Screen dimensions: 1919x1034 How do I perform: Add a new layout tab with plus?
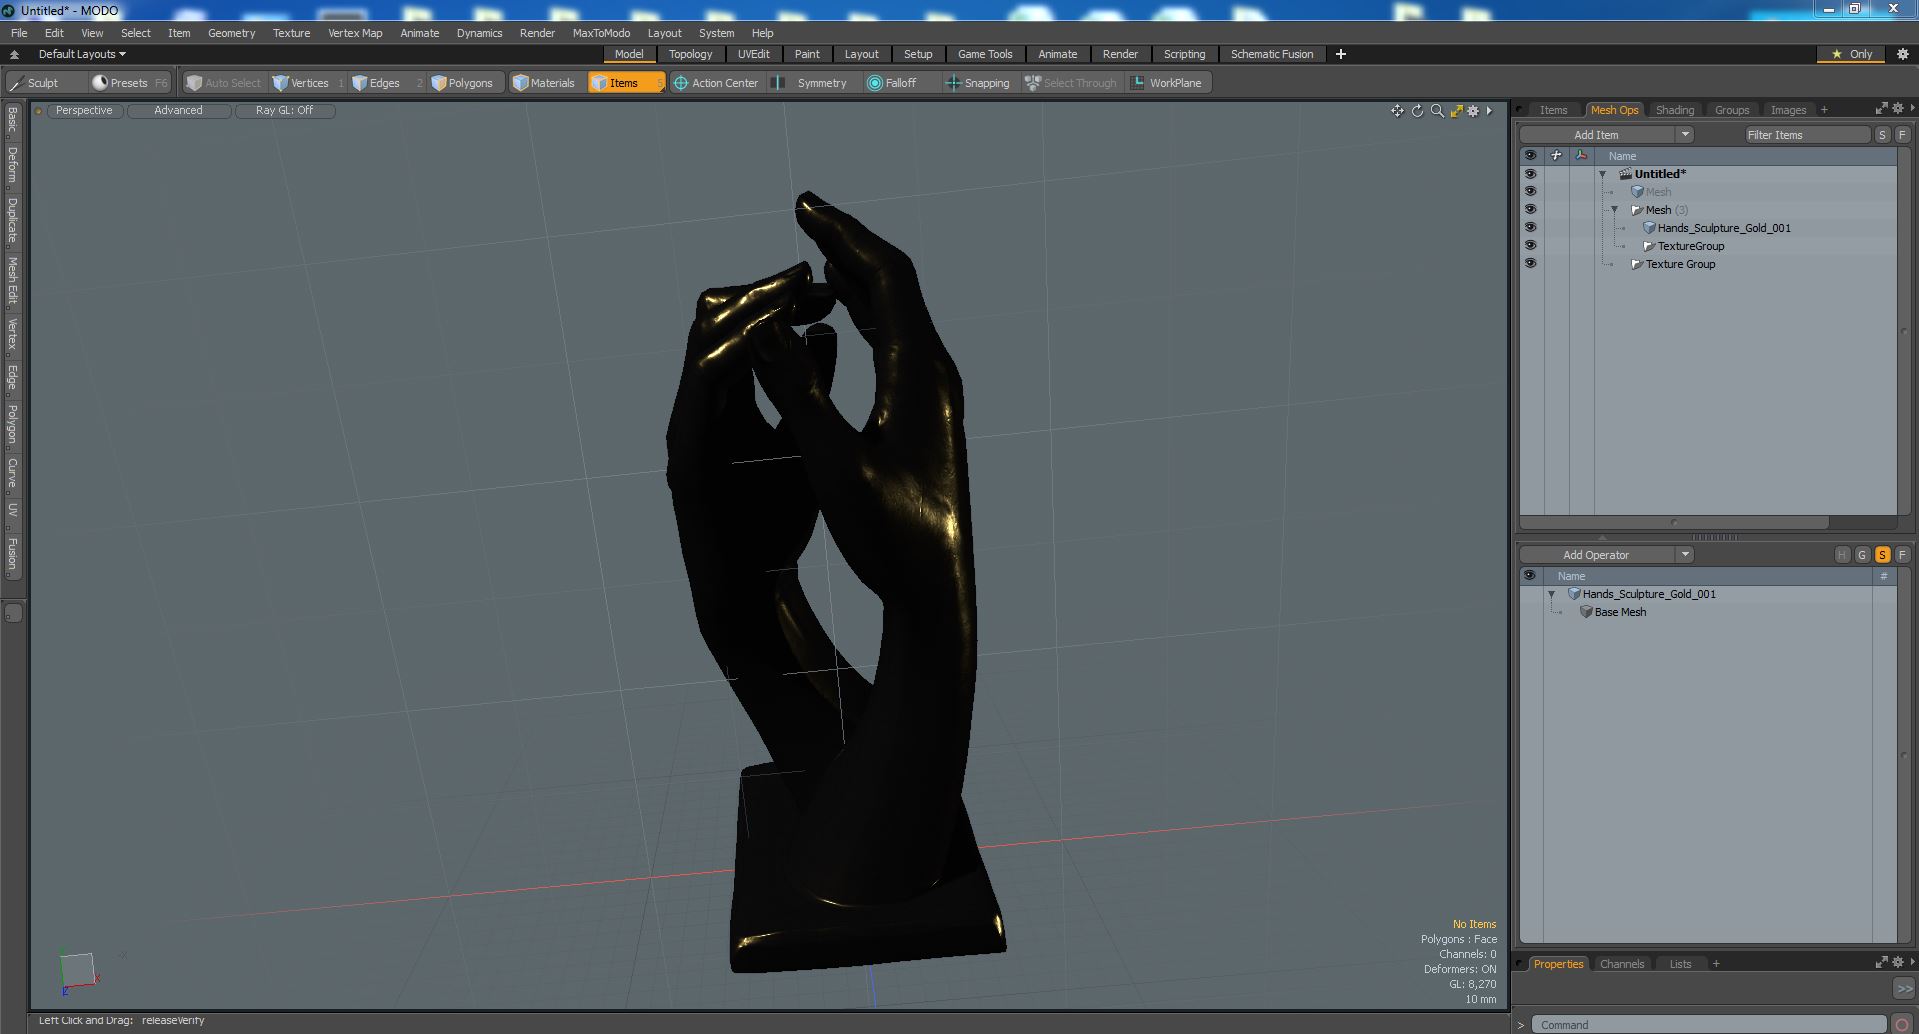point(1340,54)
